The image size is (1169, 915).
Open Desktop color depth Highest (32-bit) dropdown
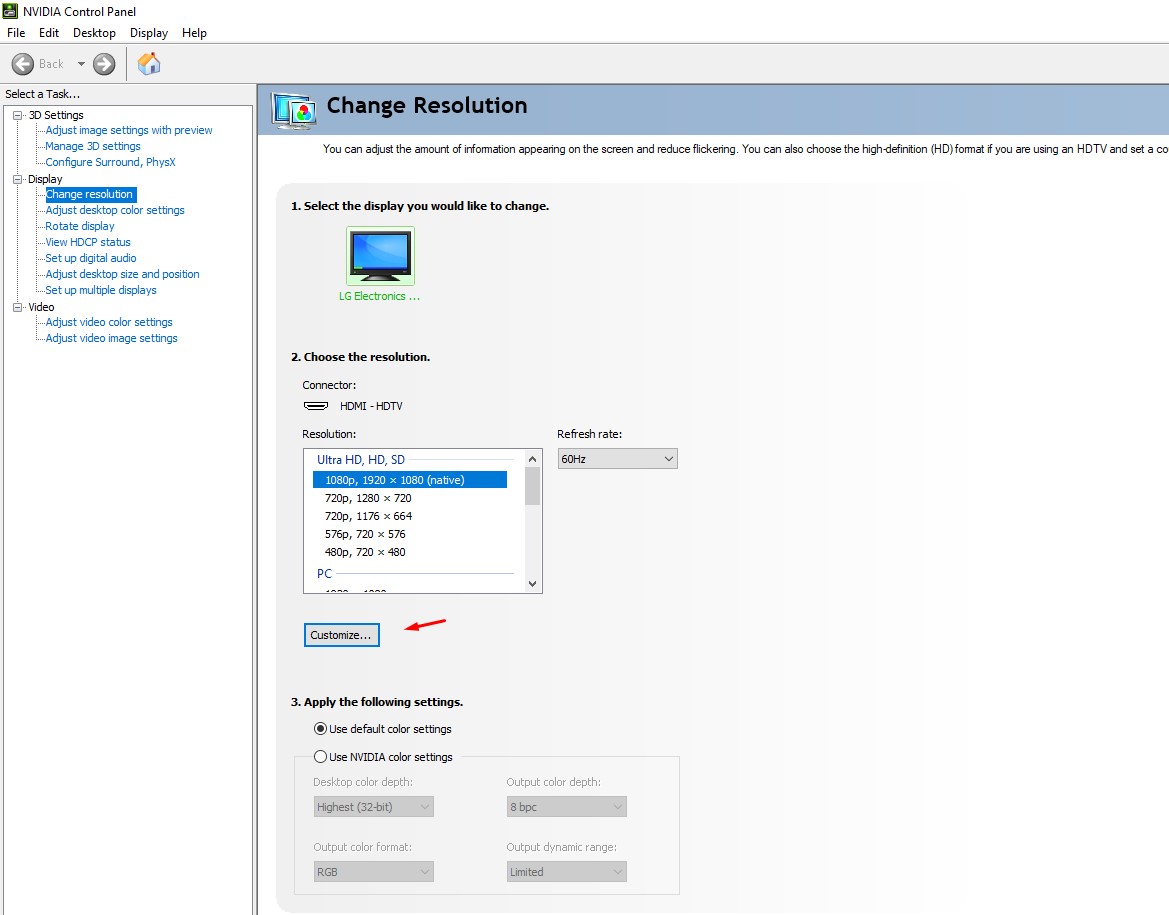tap(374, 807)
